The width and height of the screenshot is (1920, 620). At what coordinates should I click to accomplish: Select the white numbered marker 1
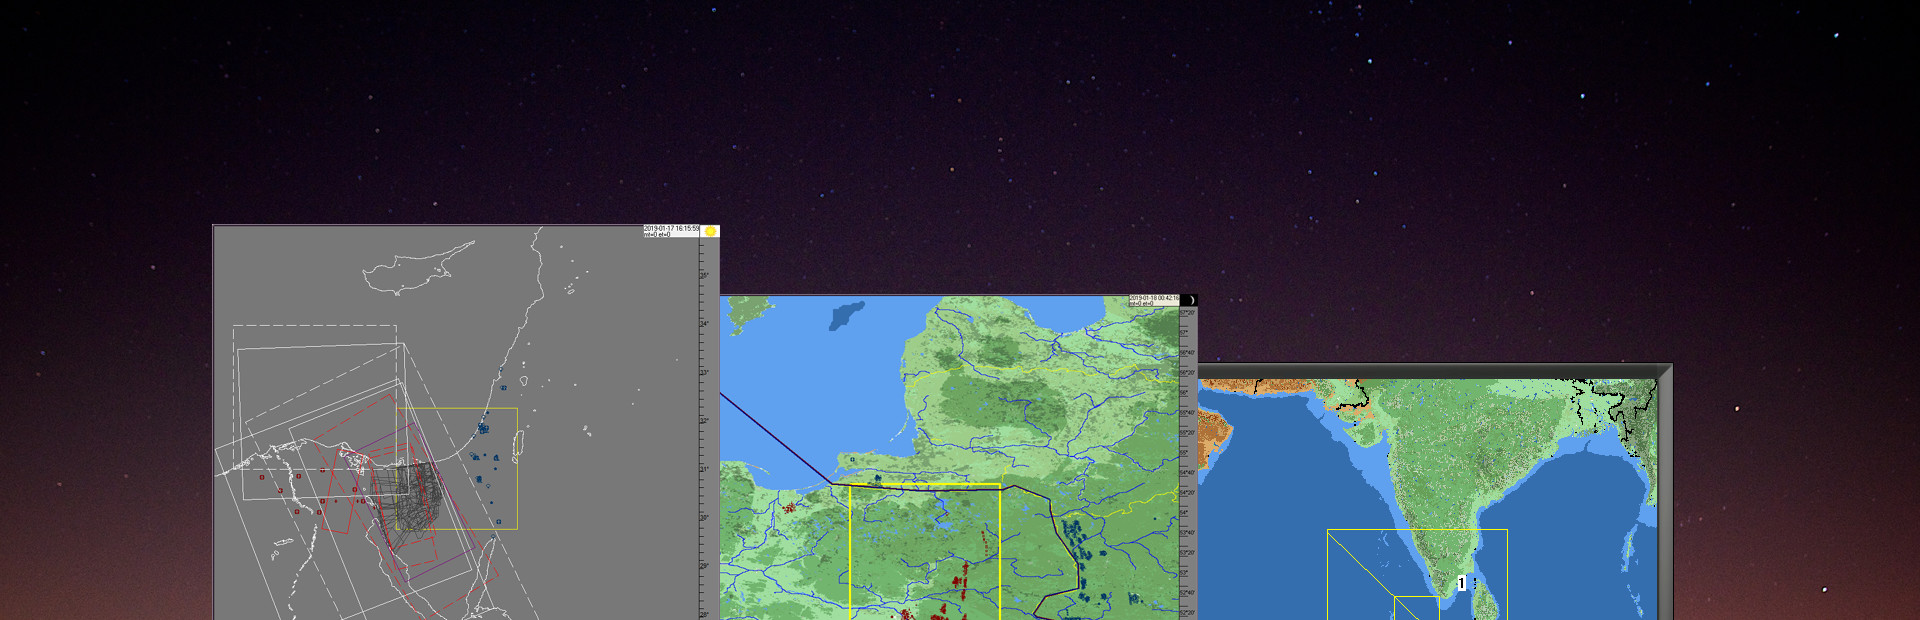1461,584
